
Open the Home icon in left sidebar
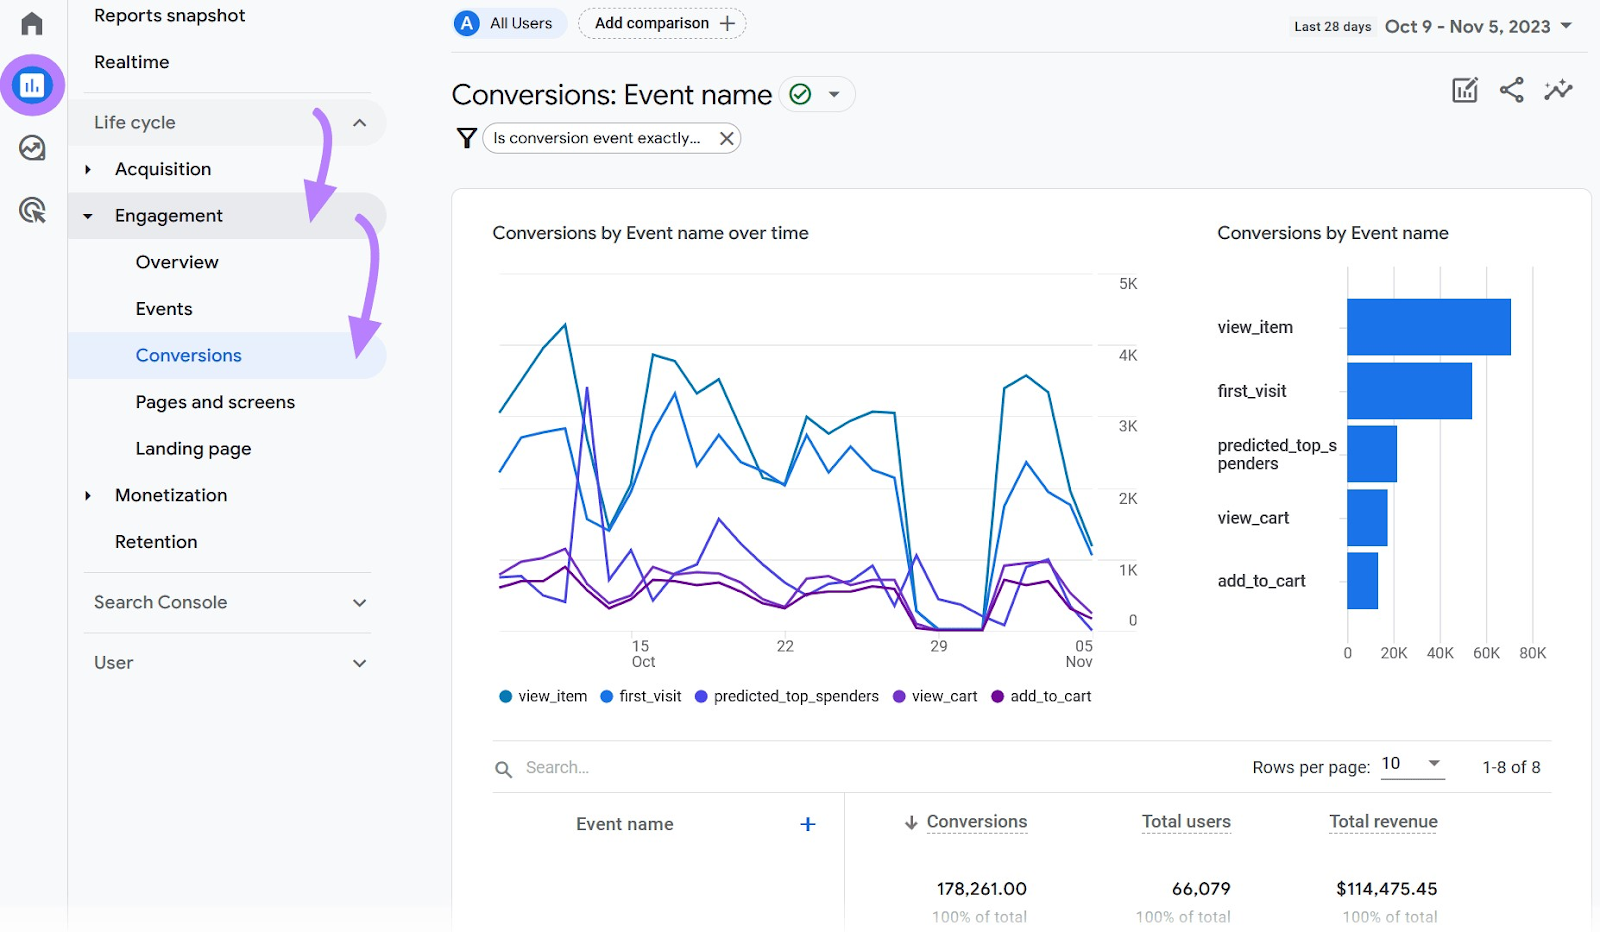click(x=31, y=22)
